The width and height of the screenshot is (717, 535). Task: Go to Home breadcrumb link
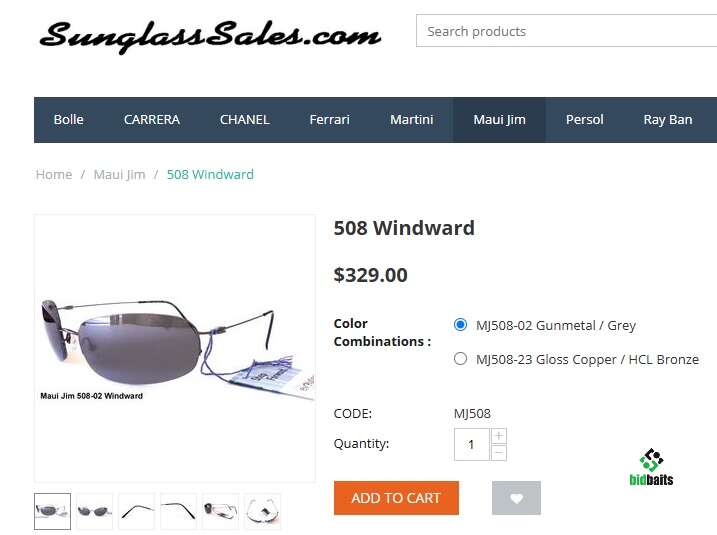[54, 175]
